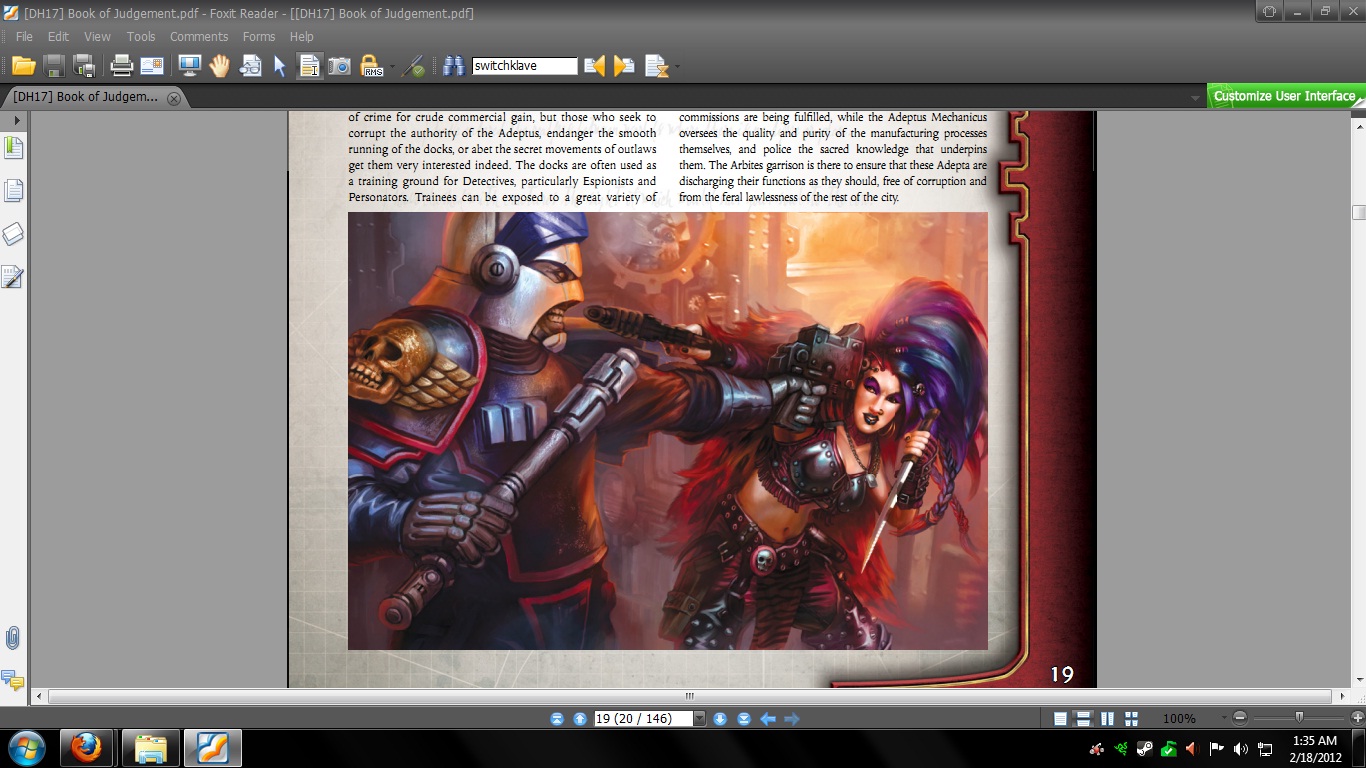Click the page-with-hourglass search icon
The image size is (1366, 768).
[x=656, y=66]
